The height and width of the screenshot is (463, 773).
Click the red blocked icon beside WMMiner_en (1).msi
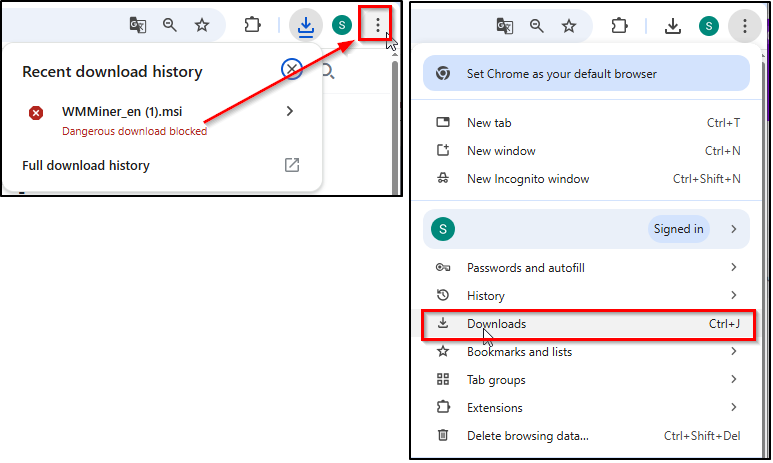(x=35, y=113)
